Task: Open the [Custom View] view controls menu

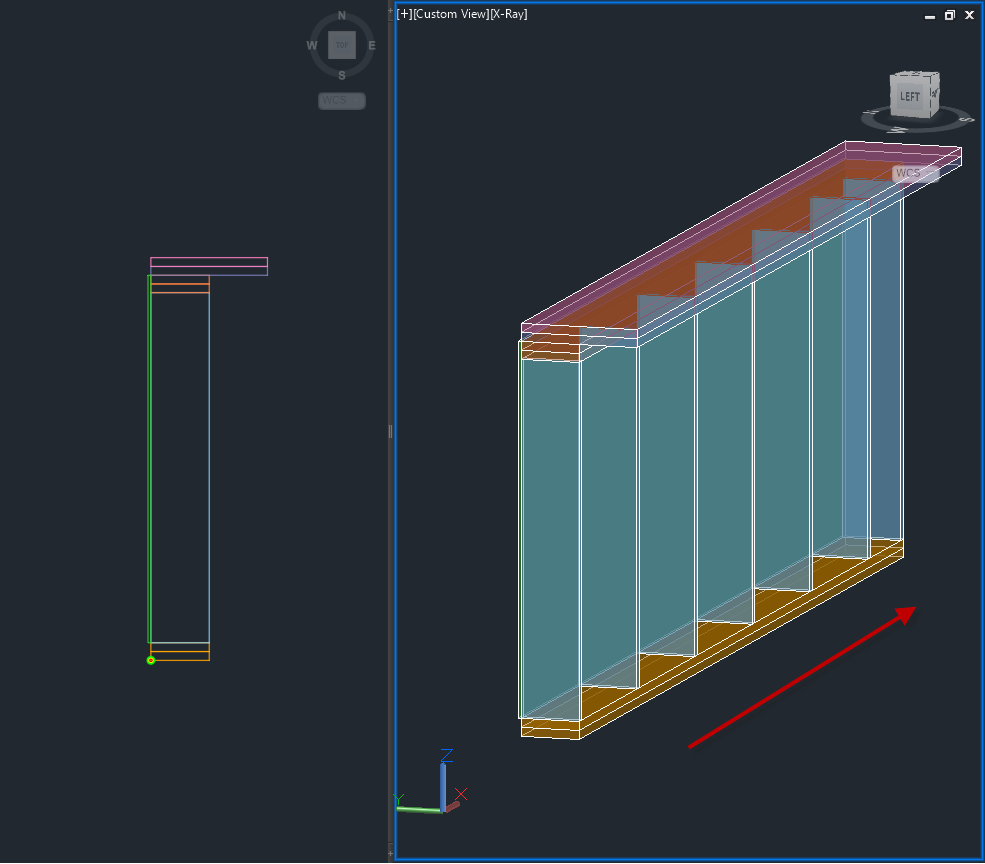Action: click(x=451, y=14)
